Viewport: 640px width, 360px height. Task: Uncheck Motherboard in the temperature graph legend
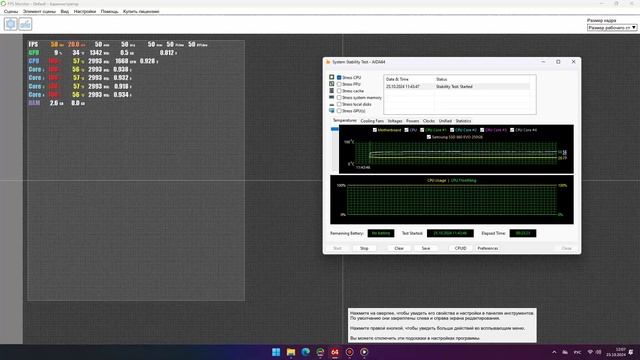(x=375, y=130)
